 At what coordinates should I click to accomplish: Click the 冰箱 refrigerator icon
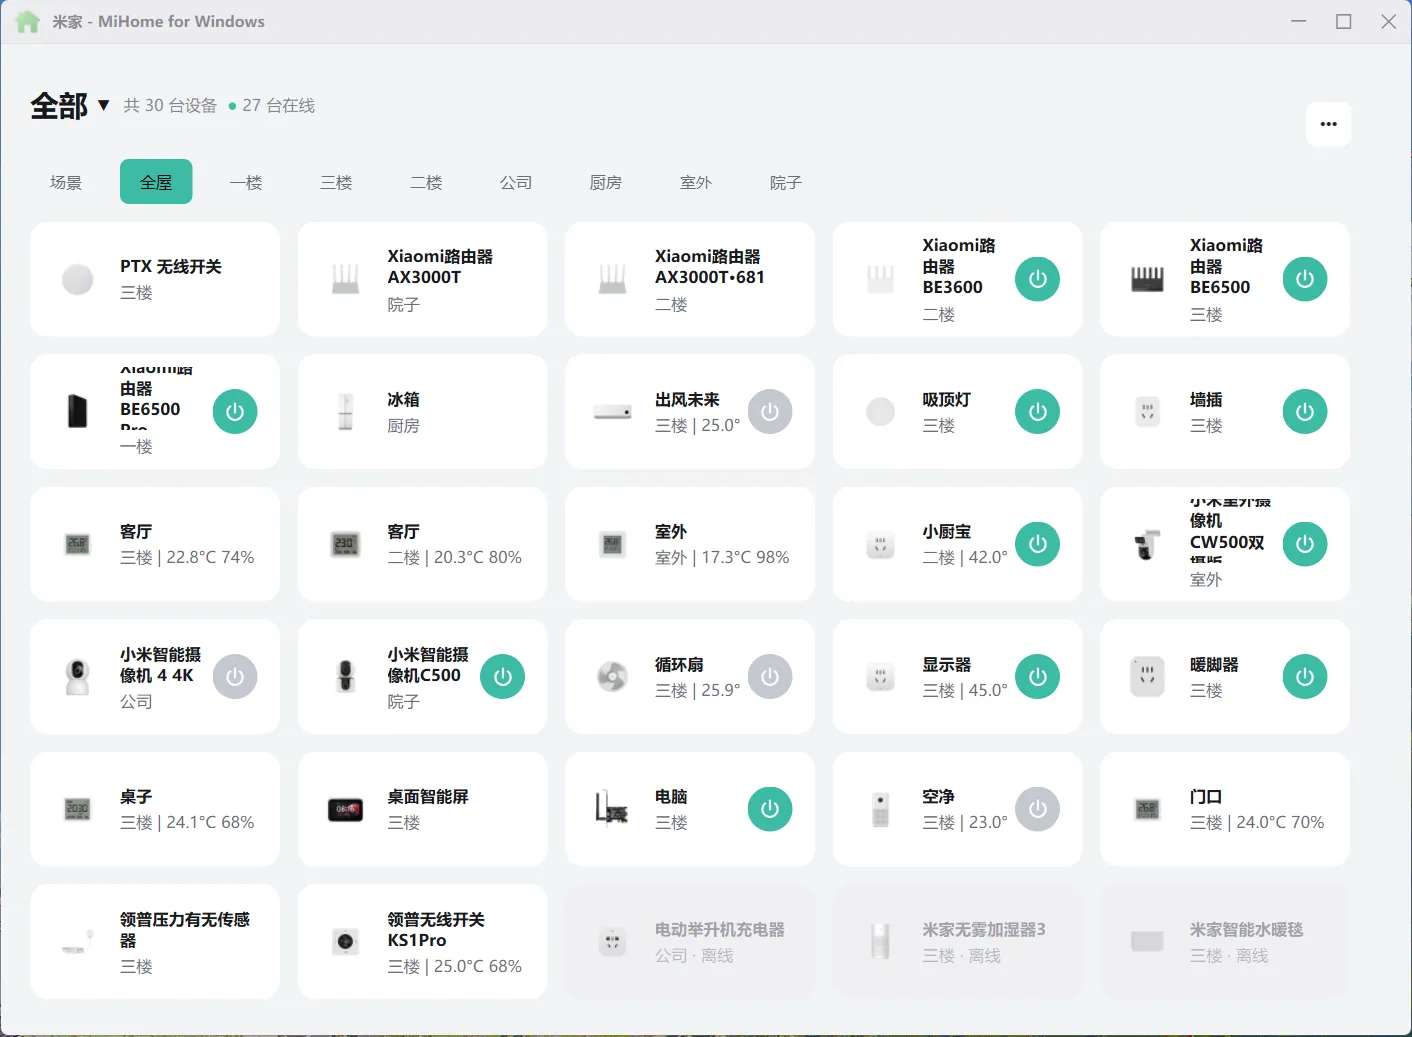click(x=345, y=412)
